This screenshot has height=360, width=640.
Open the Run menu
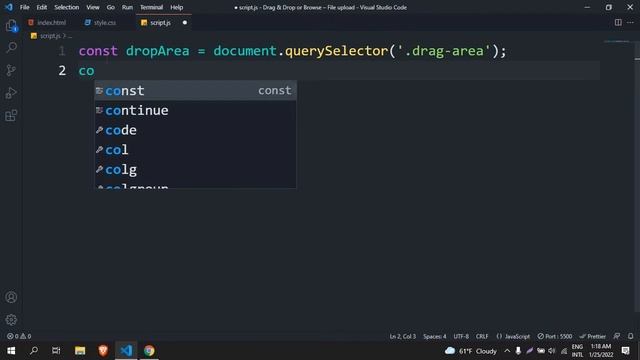(x=127, y=7)
